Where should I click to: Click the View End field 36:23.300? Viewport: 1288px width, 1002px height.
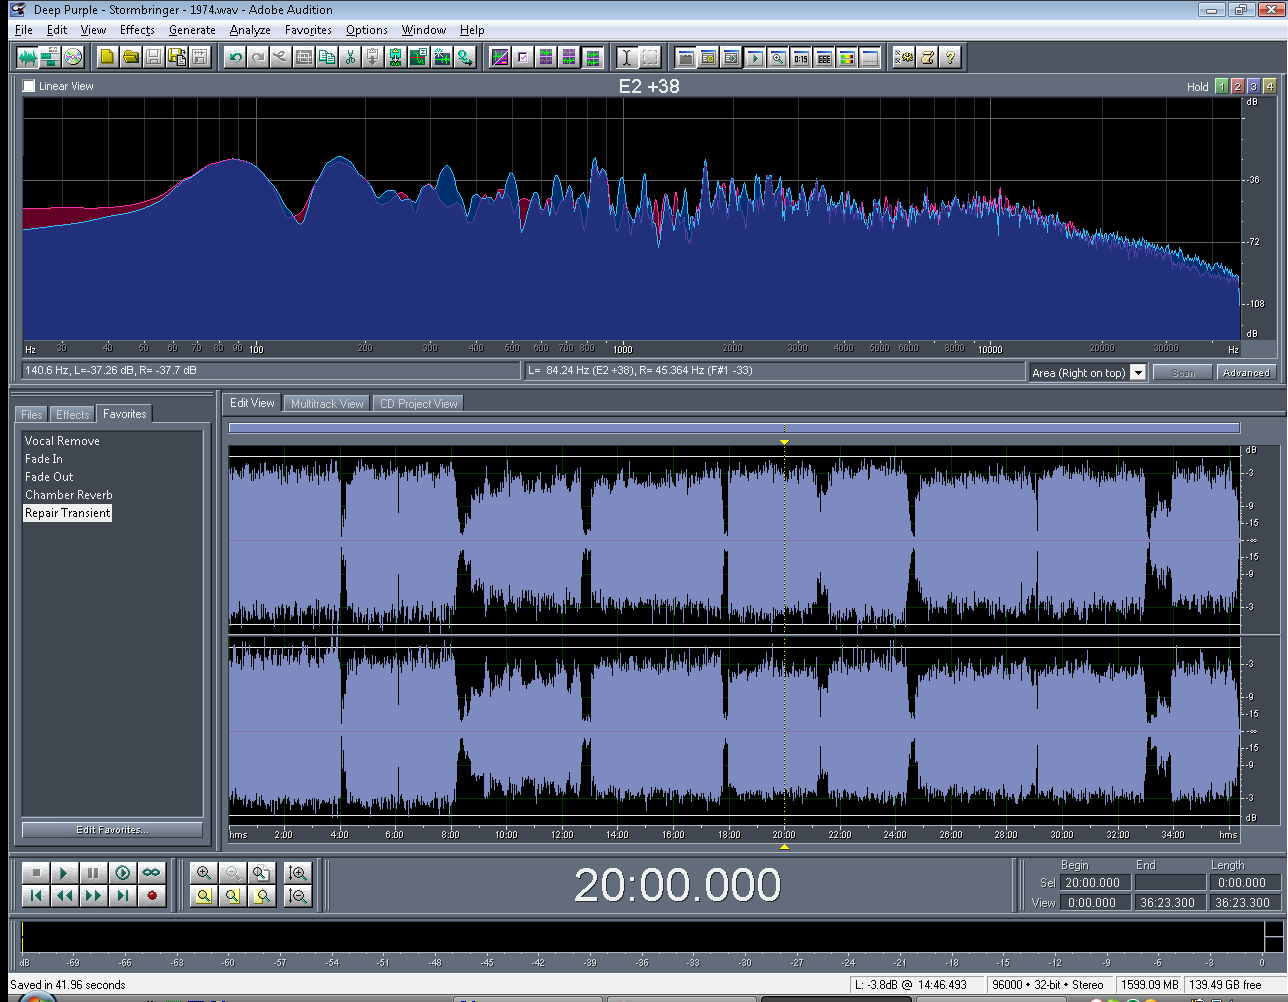point(1169,902)
